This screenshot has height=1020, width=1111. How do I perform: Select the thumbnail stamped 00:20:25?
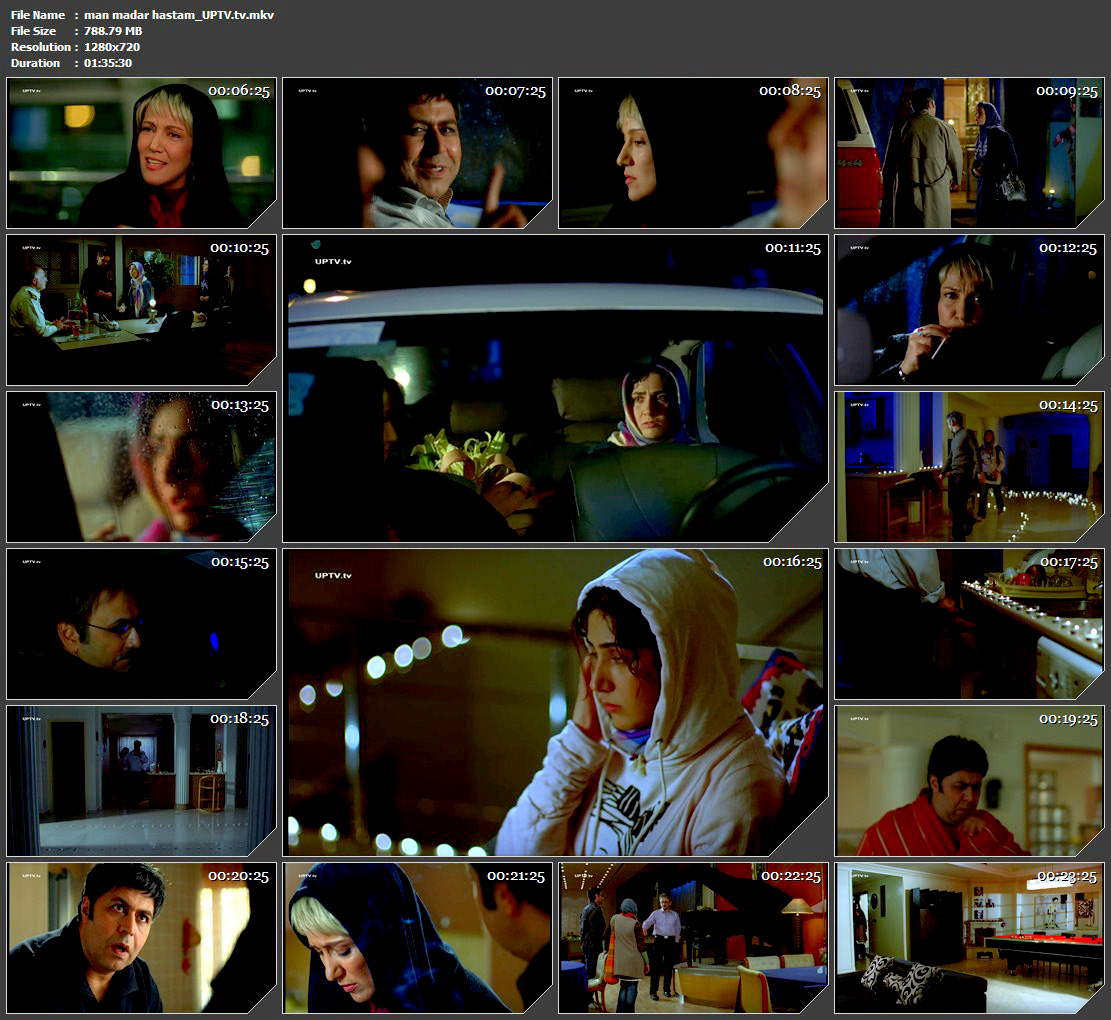click(142, 938)
